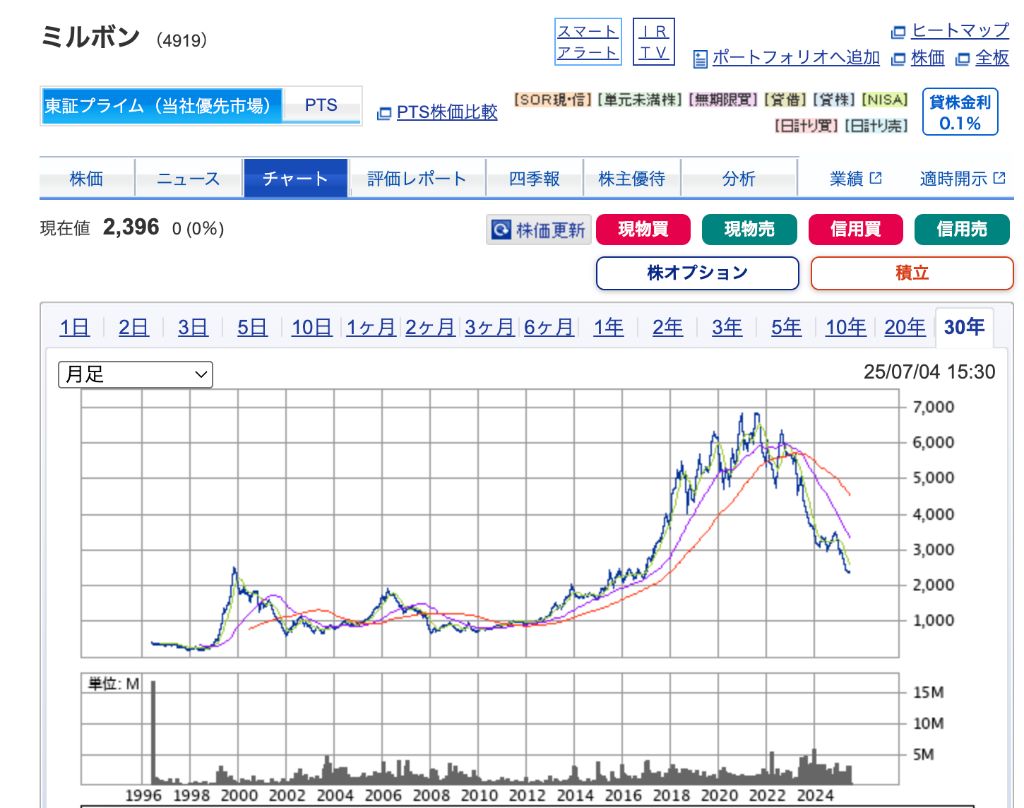1024x808 pixels.
Task: Open the 評価レポート tab
Action: click(417, 178)
